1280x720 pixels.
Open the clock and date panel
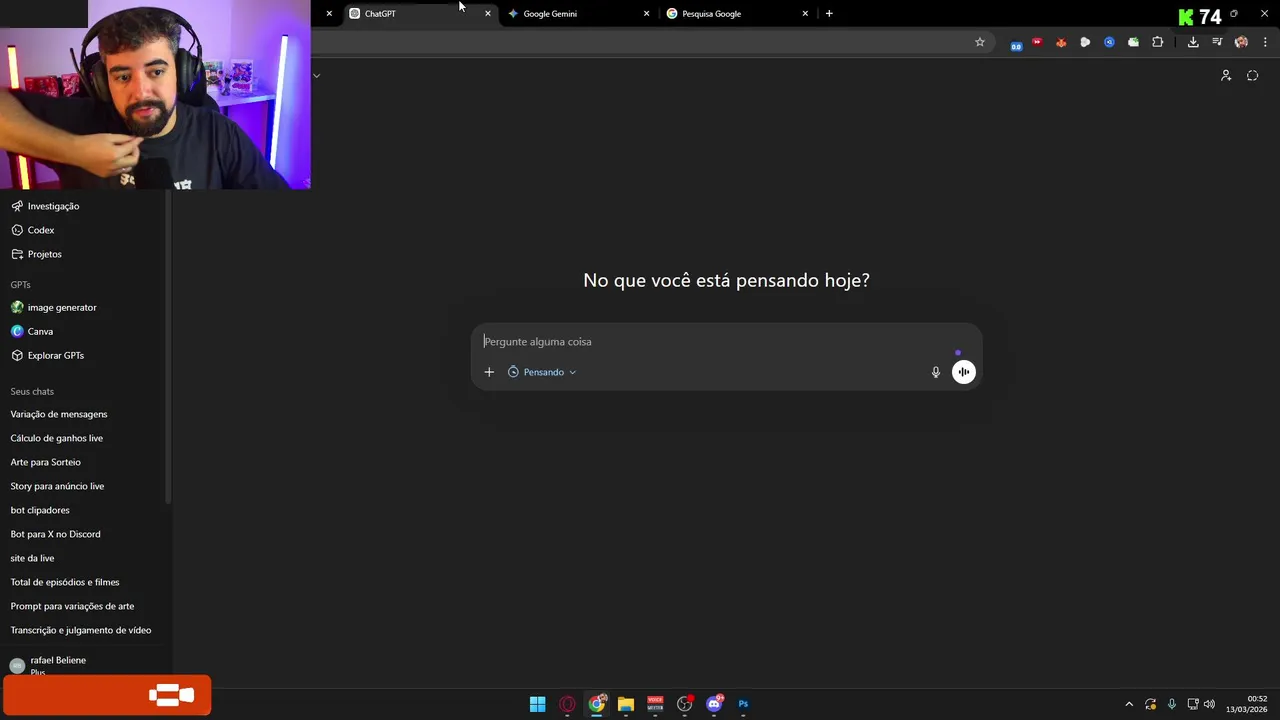(x=1248, y=704)
